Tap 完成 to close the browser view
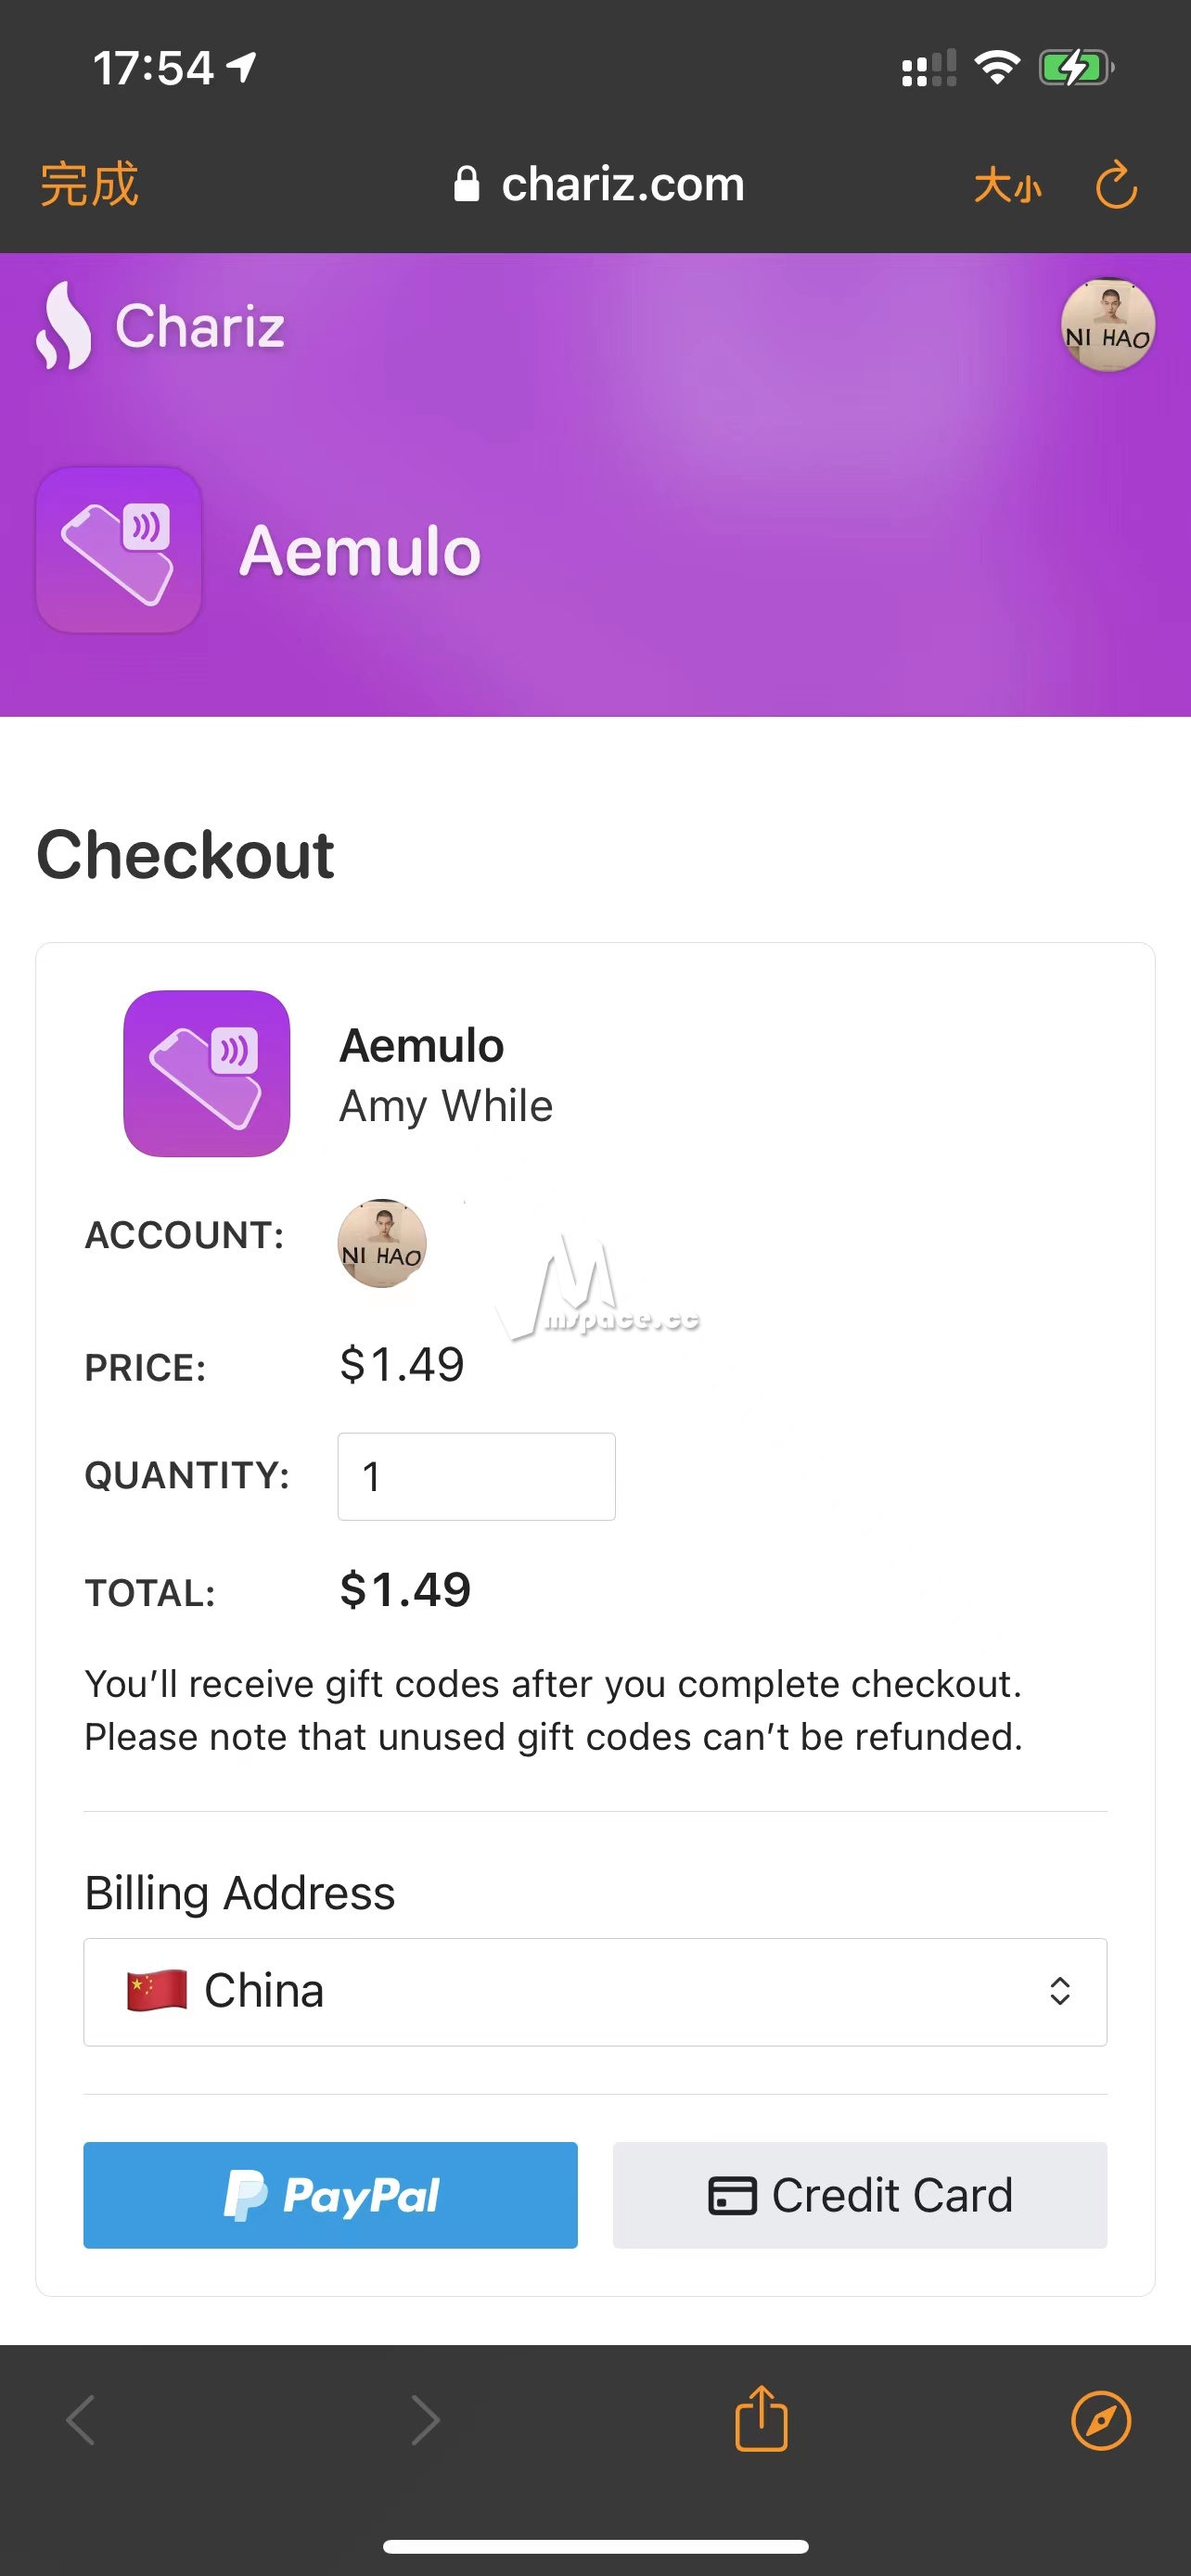Viewport: 1191px width, 2576px height. tap(88, 185)
